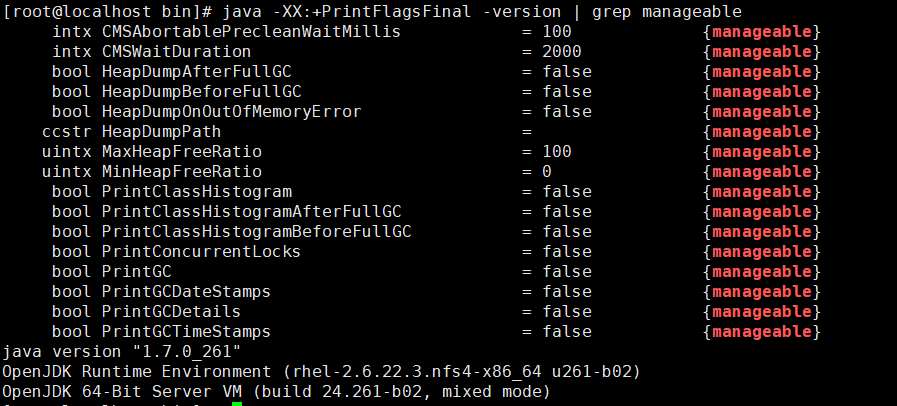897x406 pixels.
Task: Click the false value of PrintGC
Action: pos(567,272)
